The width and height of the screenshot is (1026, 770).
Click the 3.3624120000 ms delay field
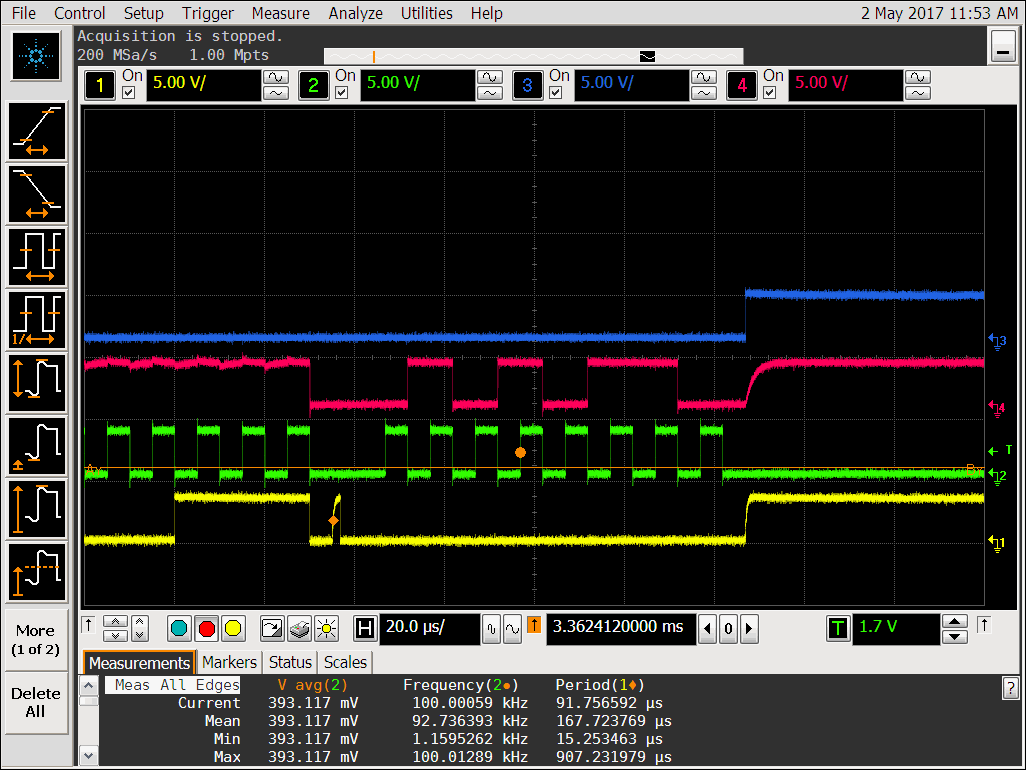[x=620, y=629]
